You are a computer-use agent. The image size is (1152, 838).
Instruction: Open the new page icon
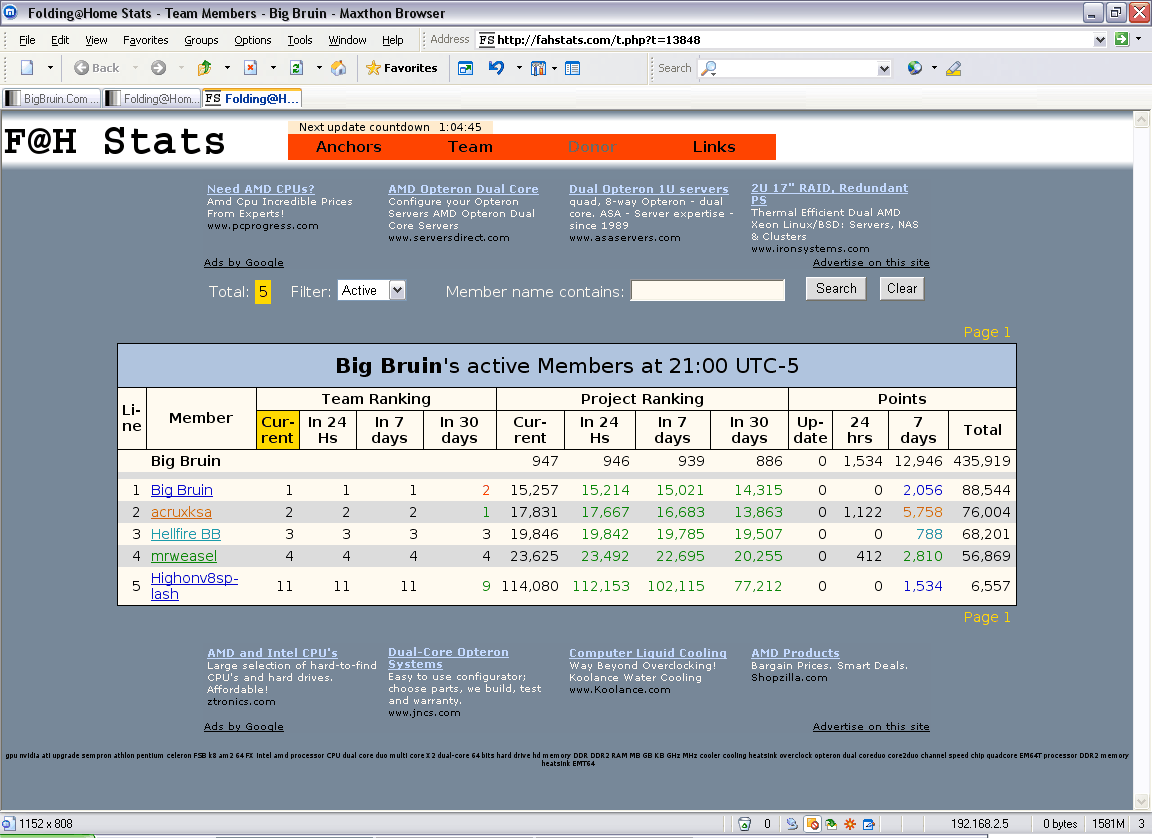[27, 68]
